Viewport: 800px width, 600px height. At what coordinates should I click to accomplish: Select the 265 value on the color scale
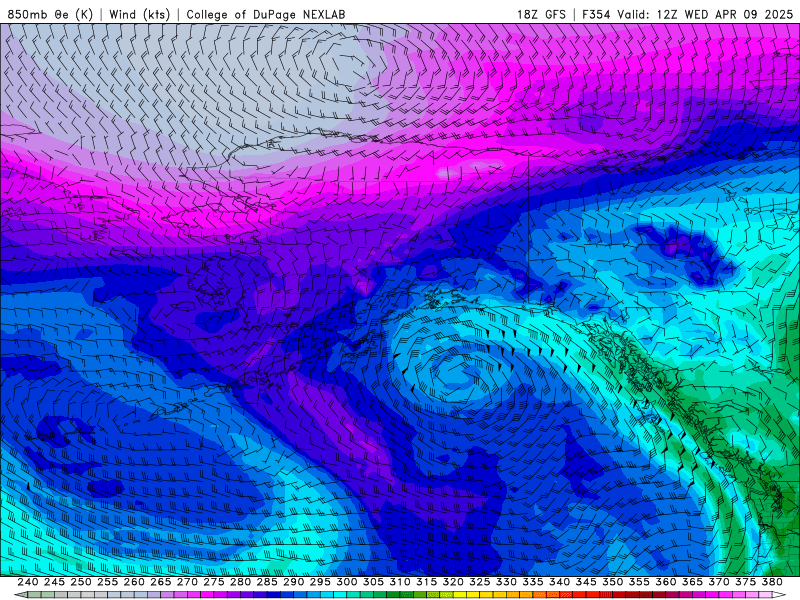click(160, 582)
